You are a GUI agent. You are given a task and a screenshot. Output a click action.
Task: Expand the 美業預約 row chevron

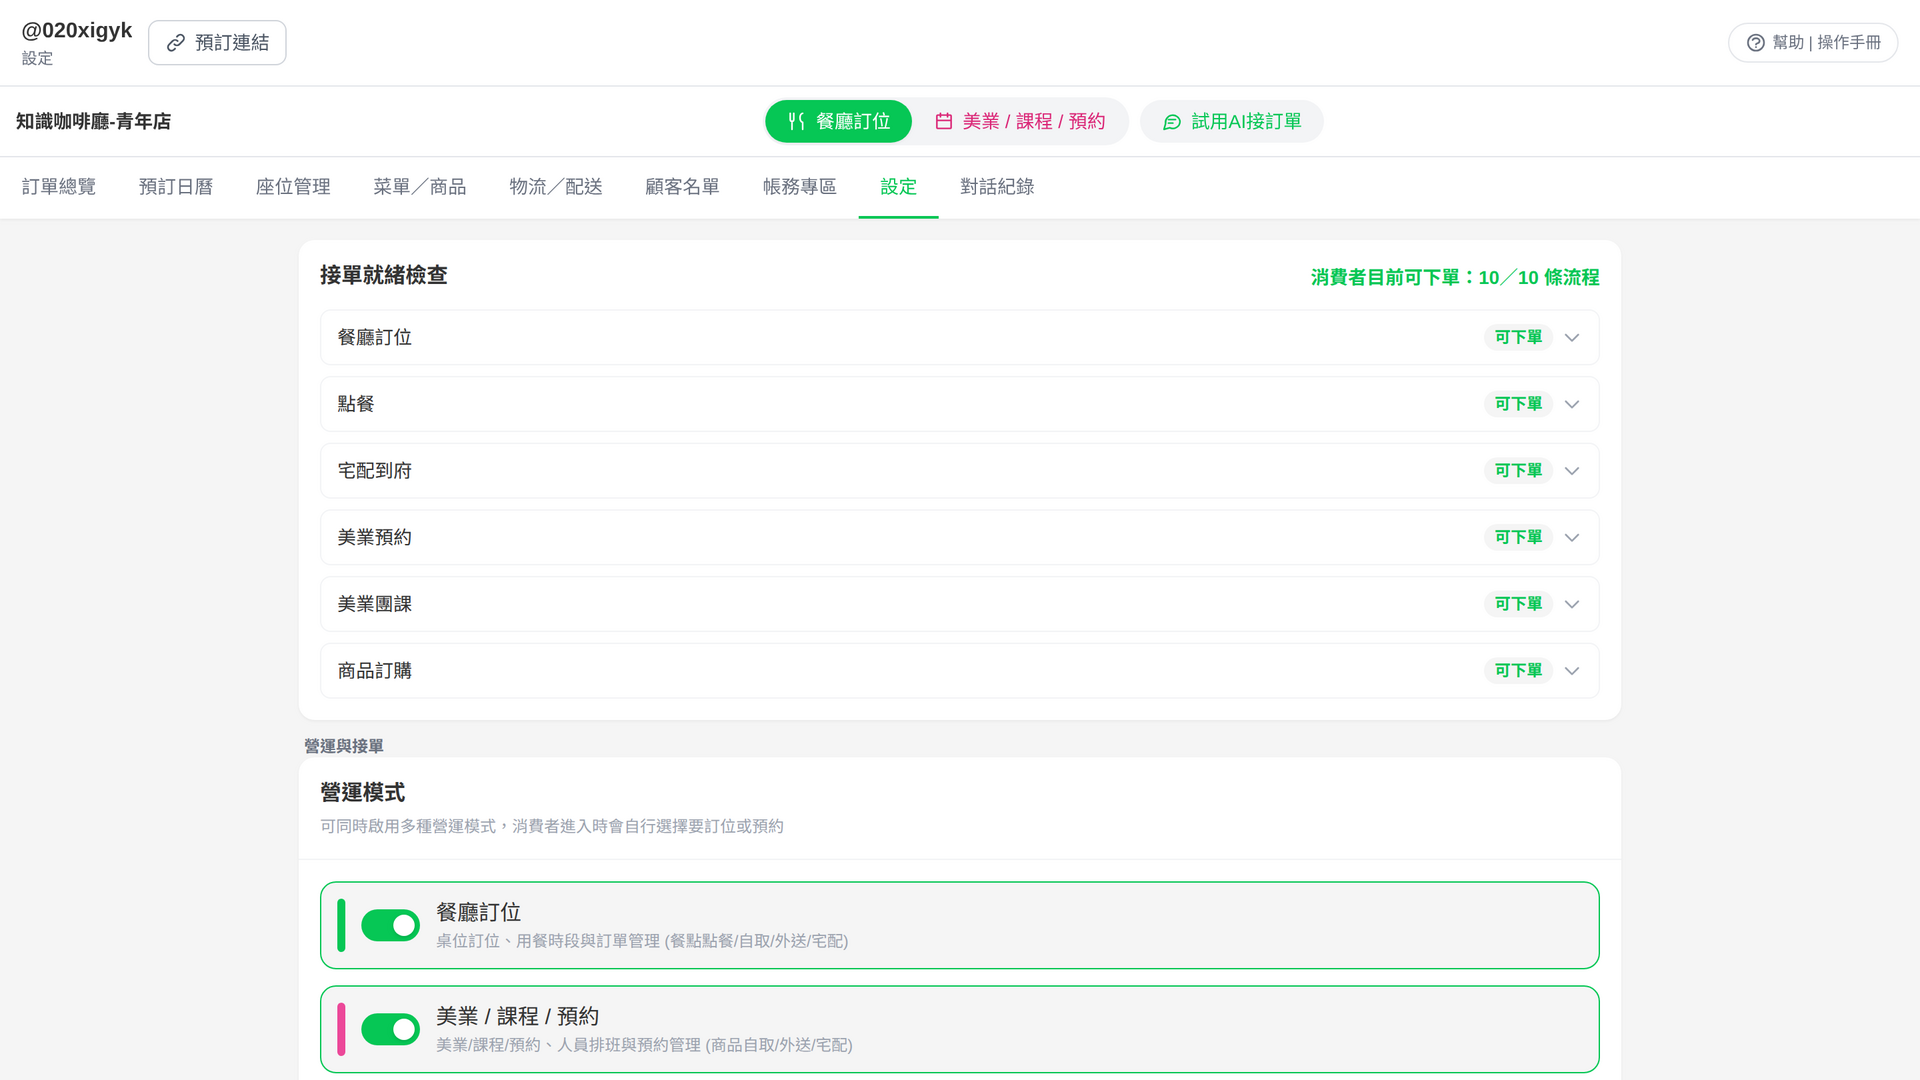[x=1572, y=538]
